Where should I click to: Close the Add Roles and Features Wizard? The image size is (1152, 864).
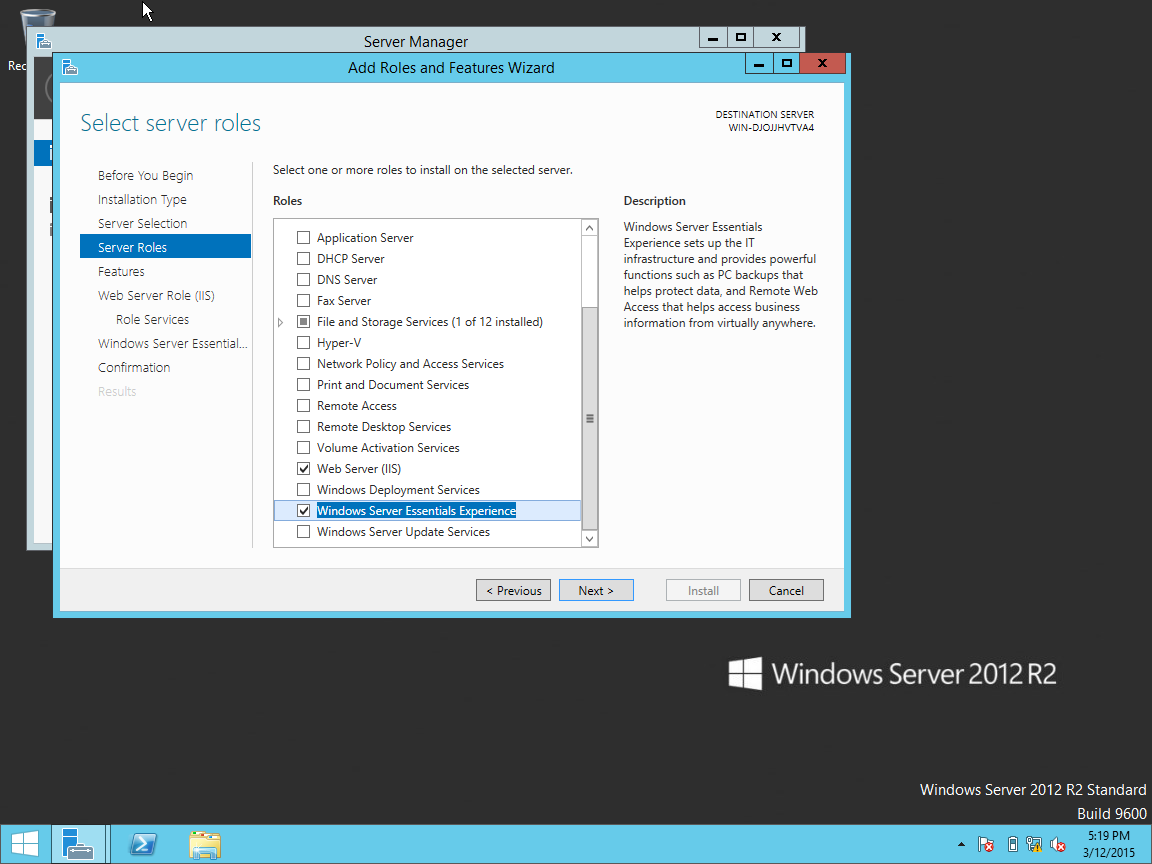pyautogui.click(x=822, y=63)
